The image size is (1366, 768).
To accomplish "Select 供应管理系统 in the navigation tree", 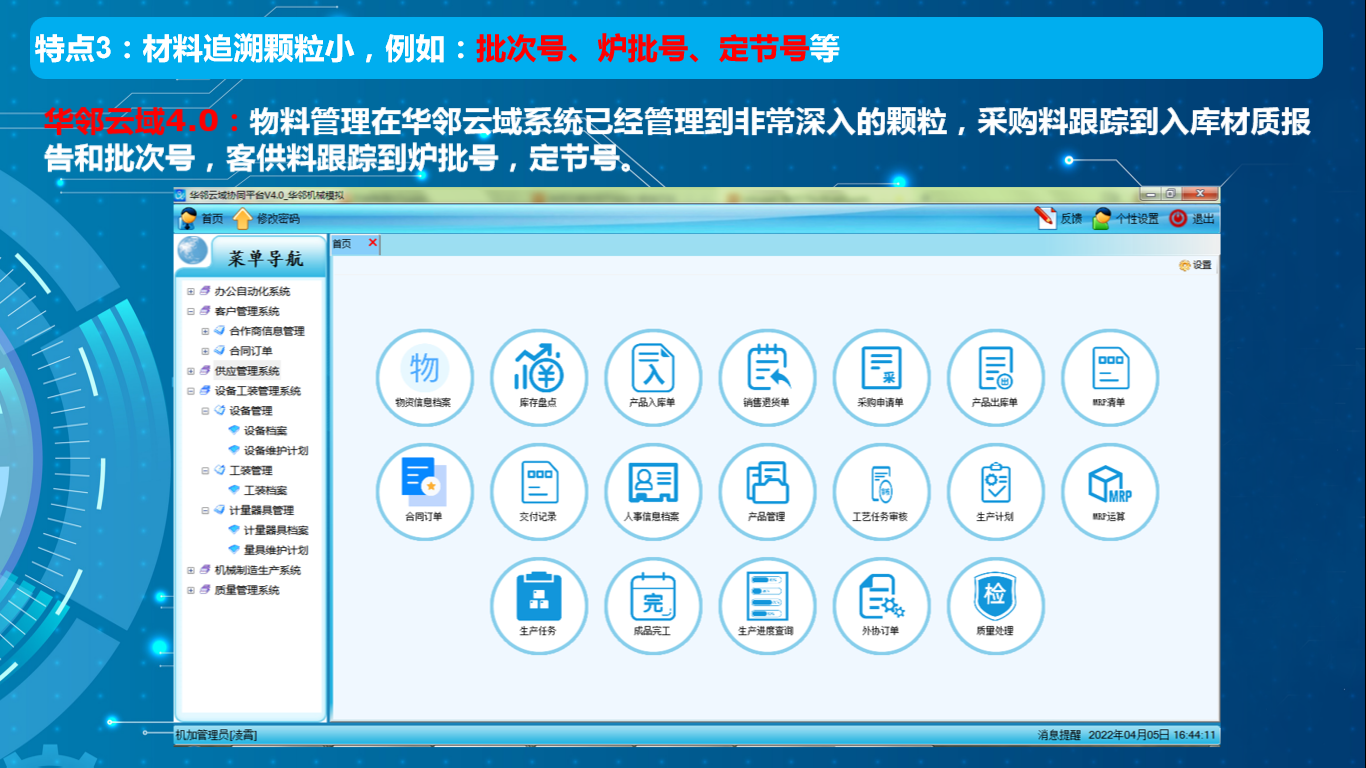I will click(247, 371).
